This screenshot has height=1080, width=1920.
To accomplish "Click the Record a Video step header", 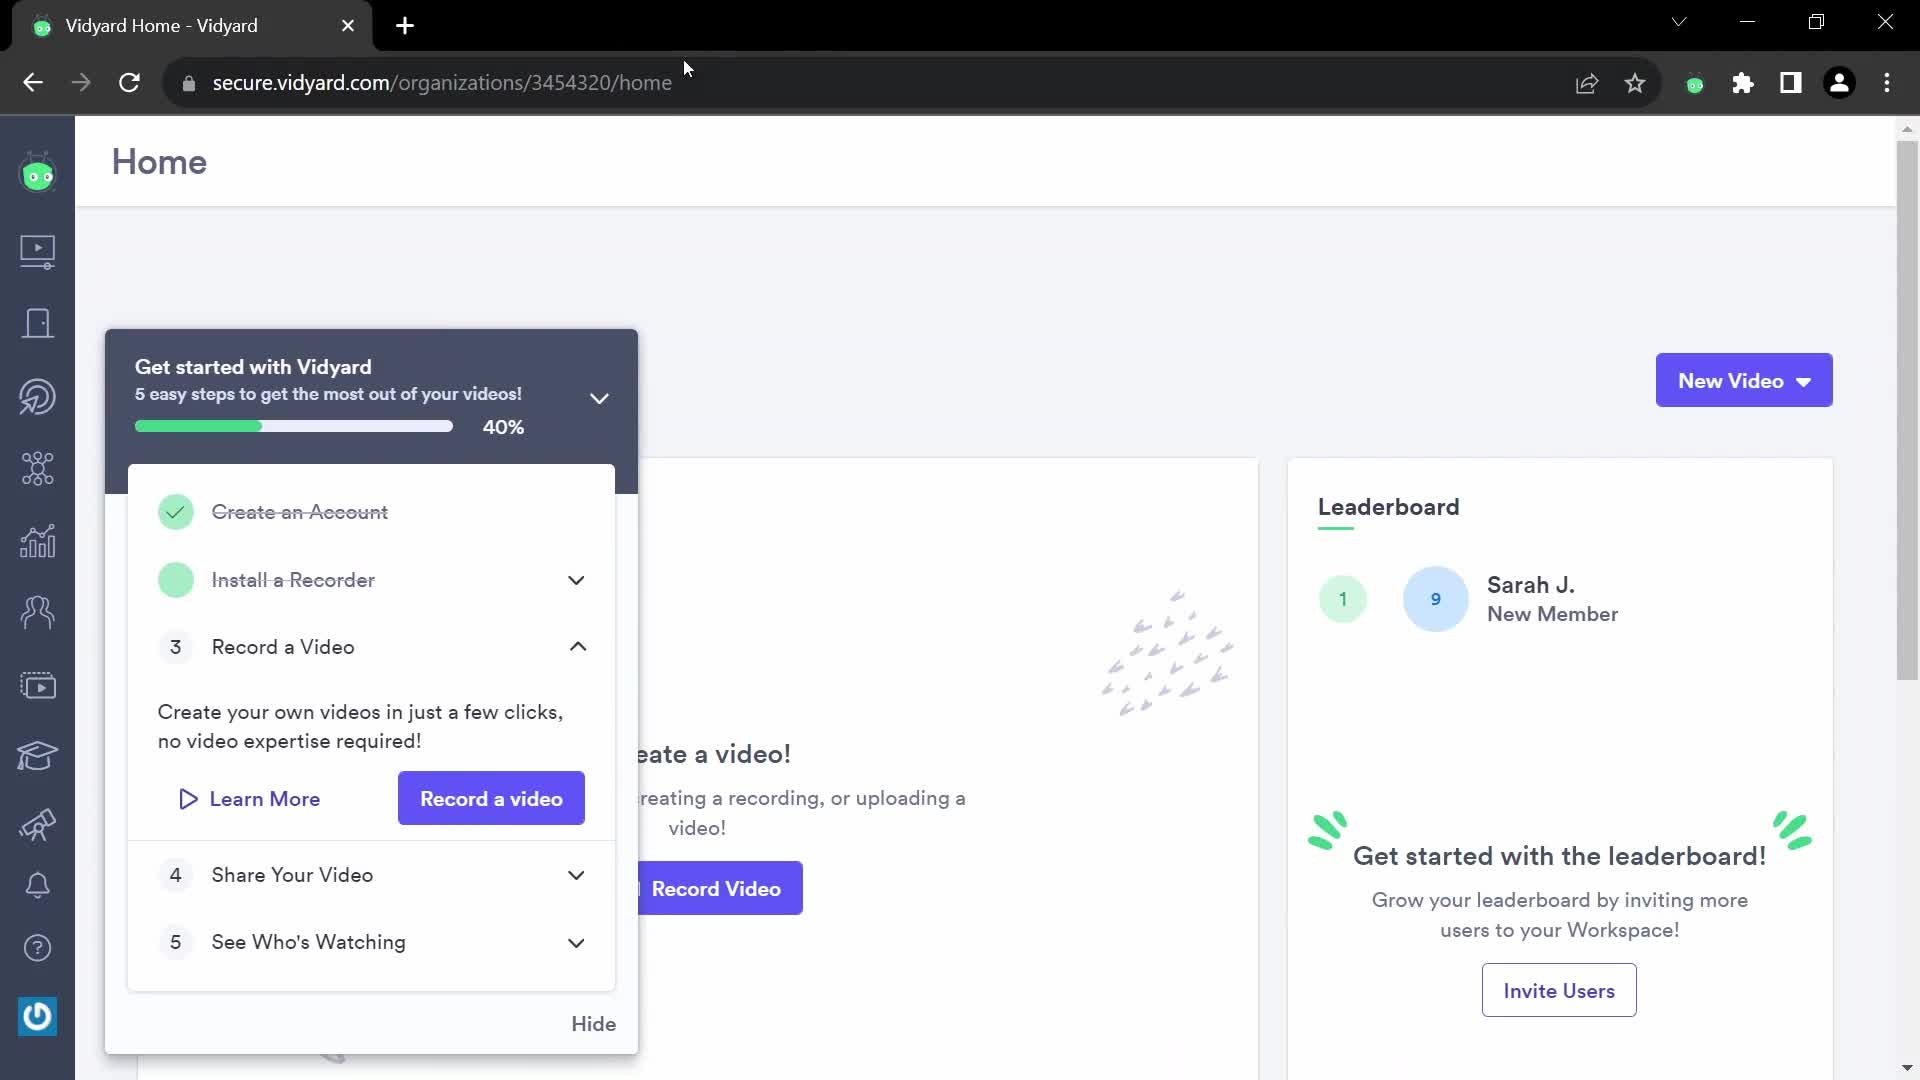I will coord(284,646).
